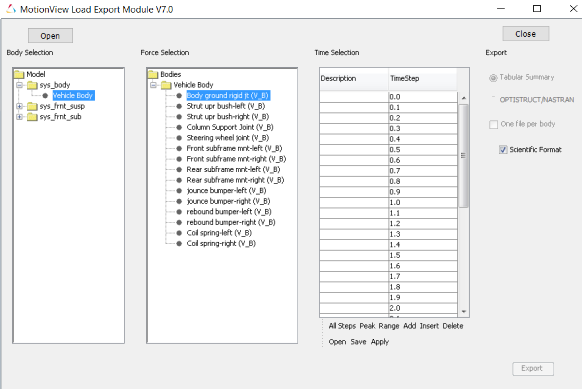The width and height of the screenshot is (583, 389).
Task: Click the Model folder icon
Action: [19, 74]
